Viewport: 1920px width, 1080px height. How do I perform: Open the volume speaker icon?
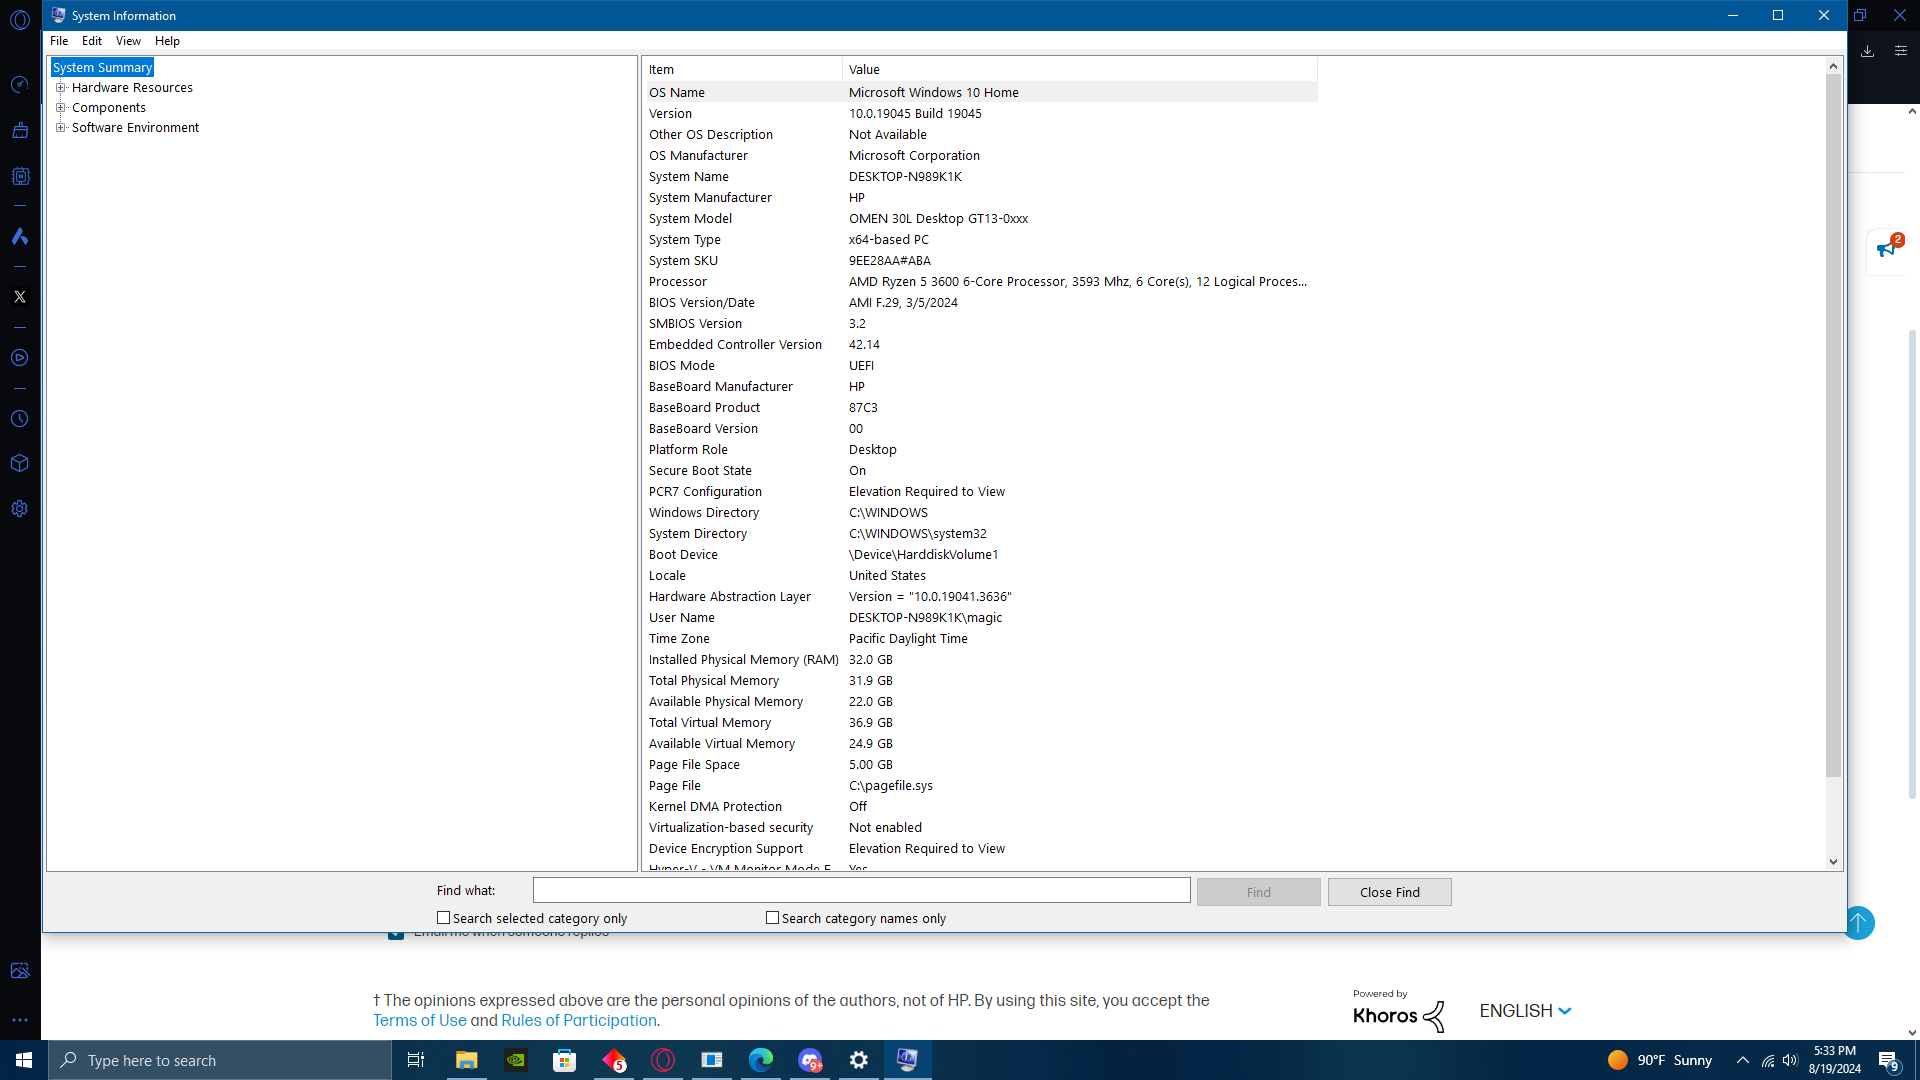(x=1790, y=1060)
